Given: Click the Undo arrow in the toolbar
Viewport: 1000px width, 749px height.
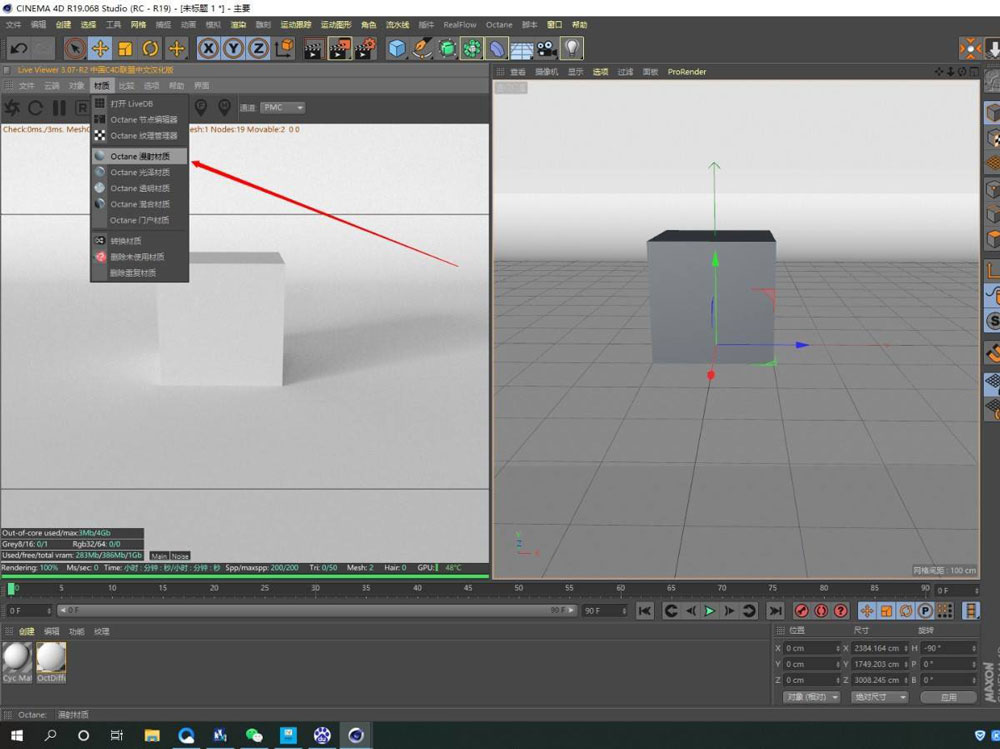Looking at the screenshot, I should point(18,48).
